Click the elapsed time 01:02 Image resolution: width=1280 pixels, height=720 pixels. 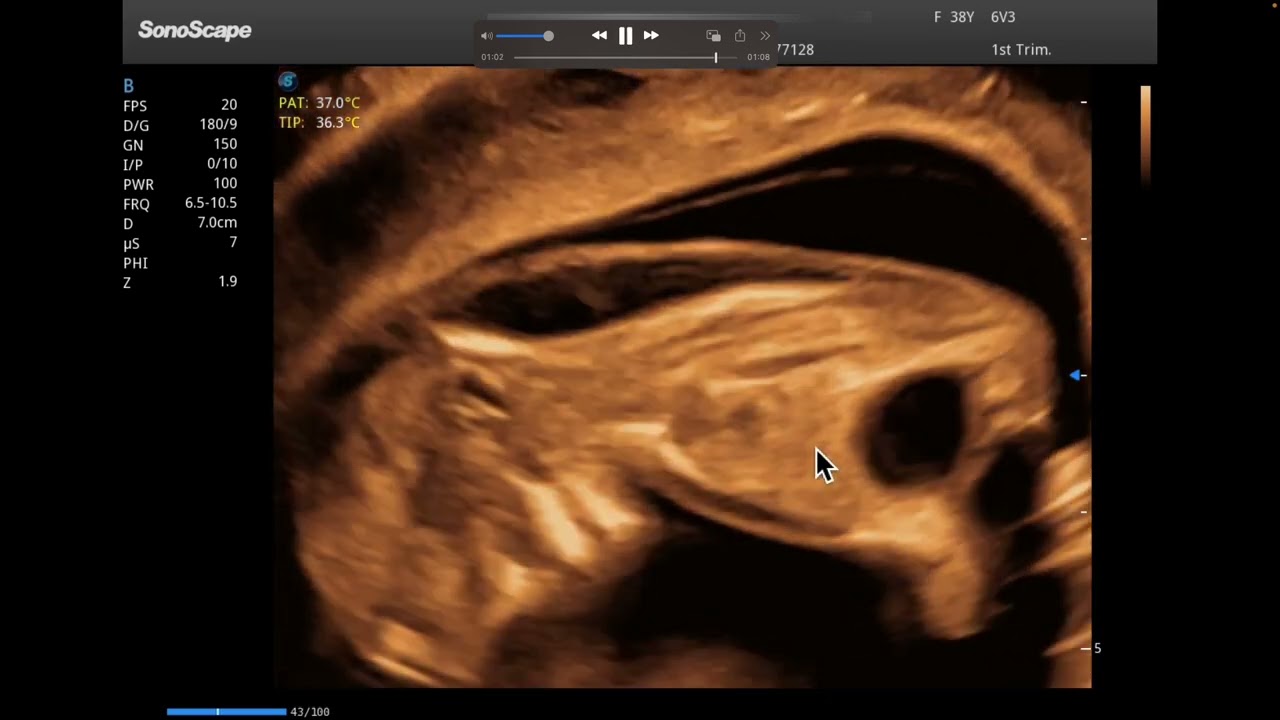[x=492, y=58]
